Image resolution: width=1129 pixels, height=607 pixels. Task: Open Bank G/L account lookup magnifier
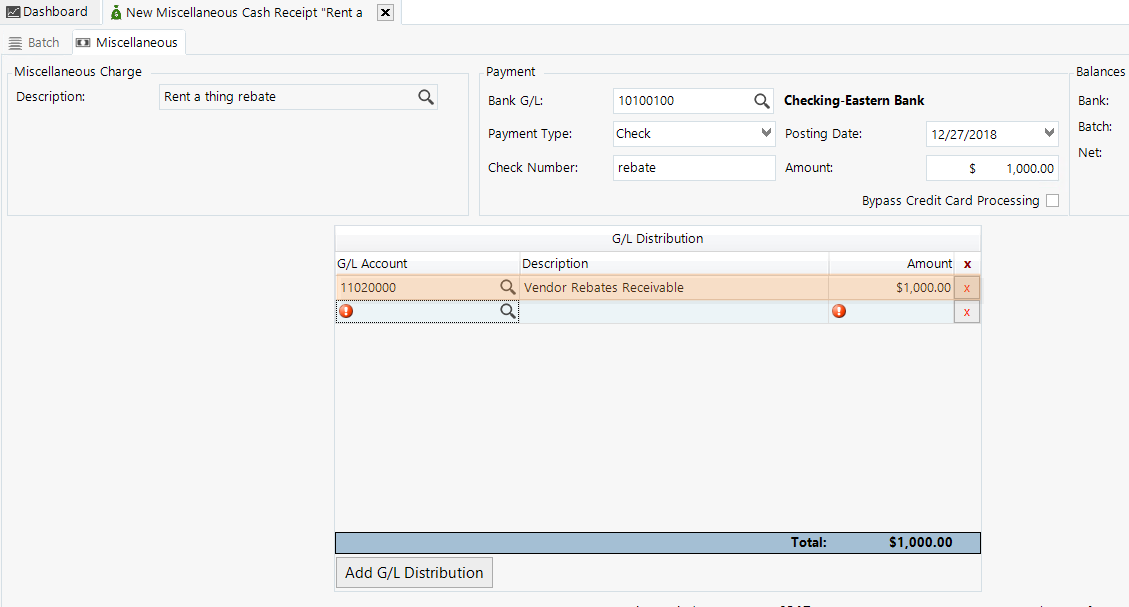[x=761, y=101]
